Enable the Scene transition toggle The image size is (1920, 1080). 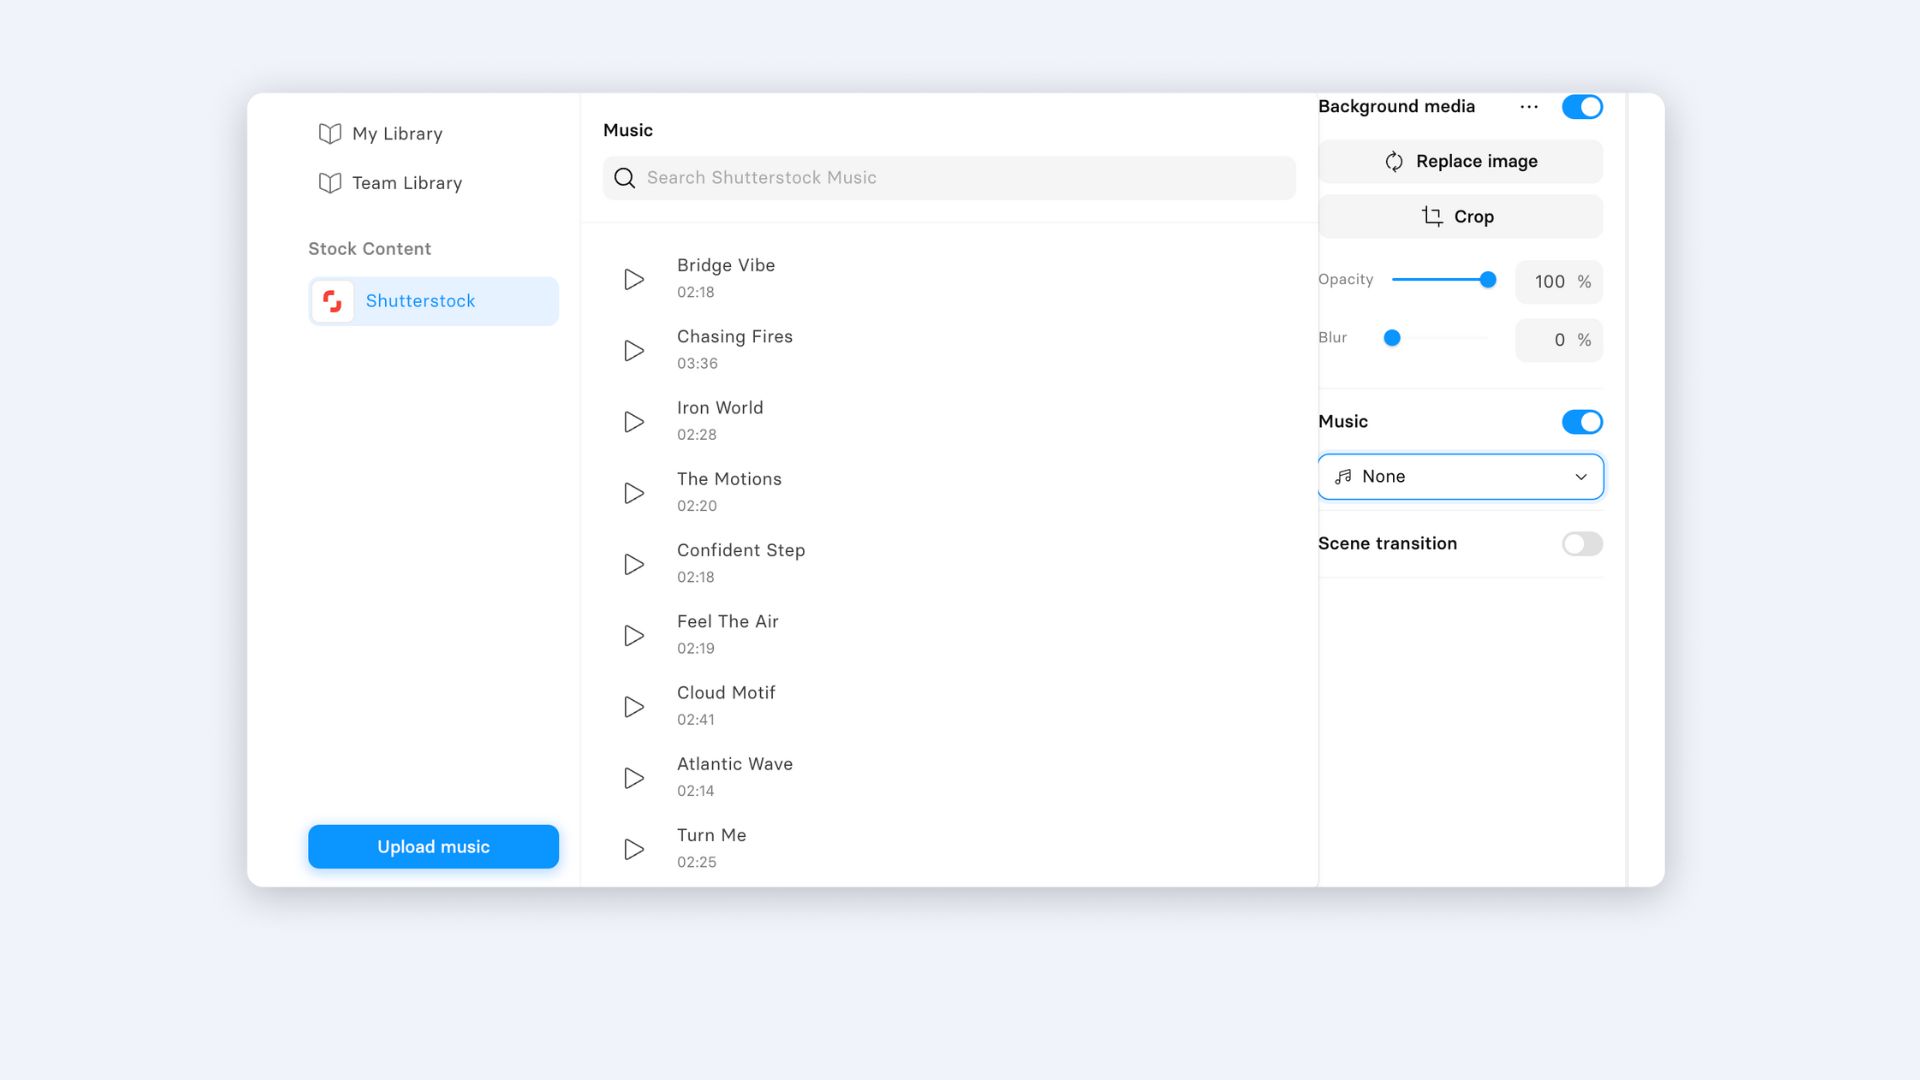[x=1582, y=544]
